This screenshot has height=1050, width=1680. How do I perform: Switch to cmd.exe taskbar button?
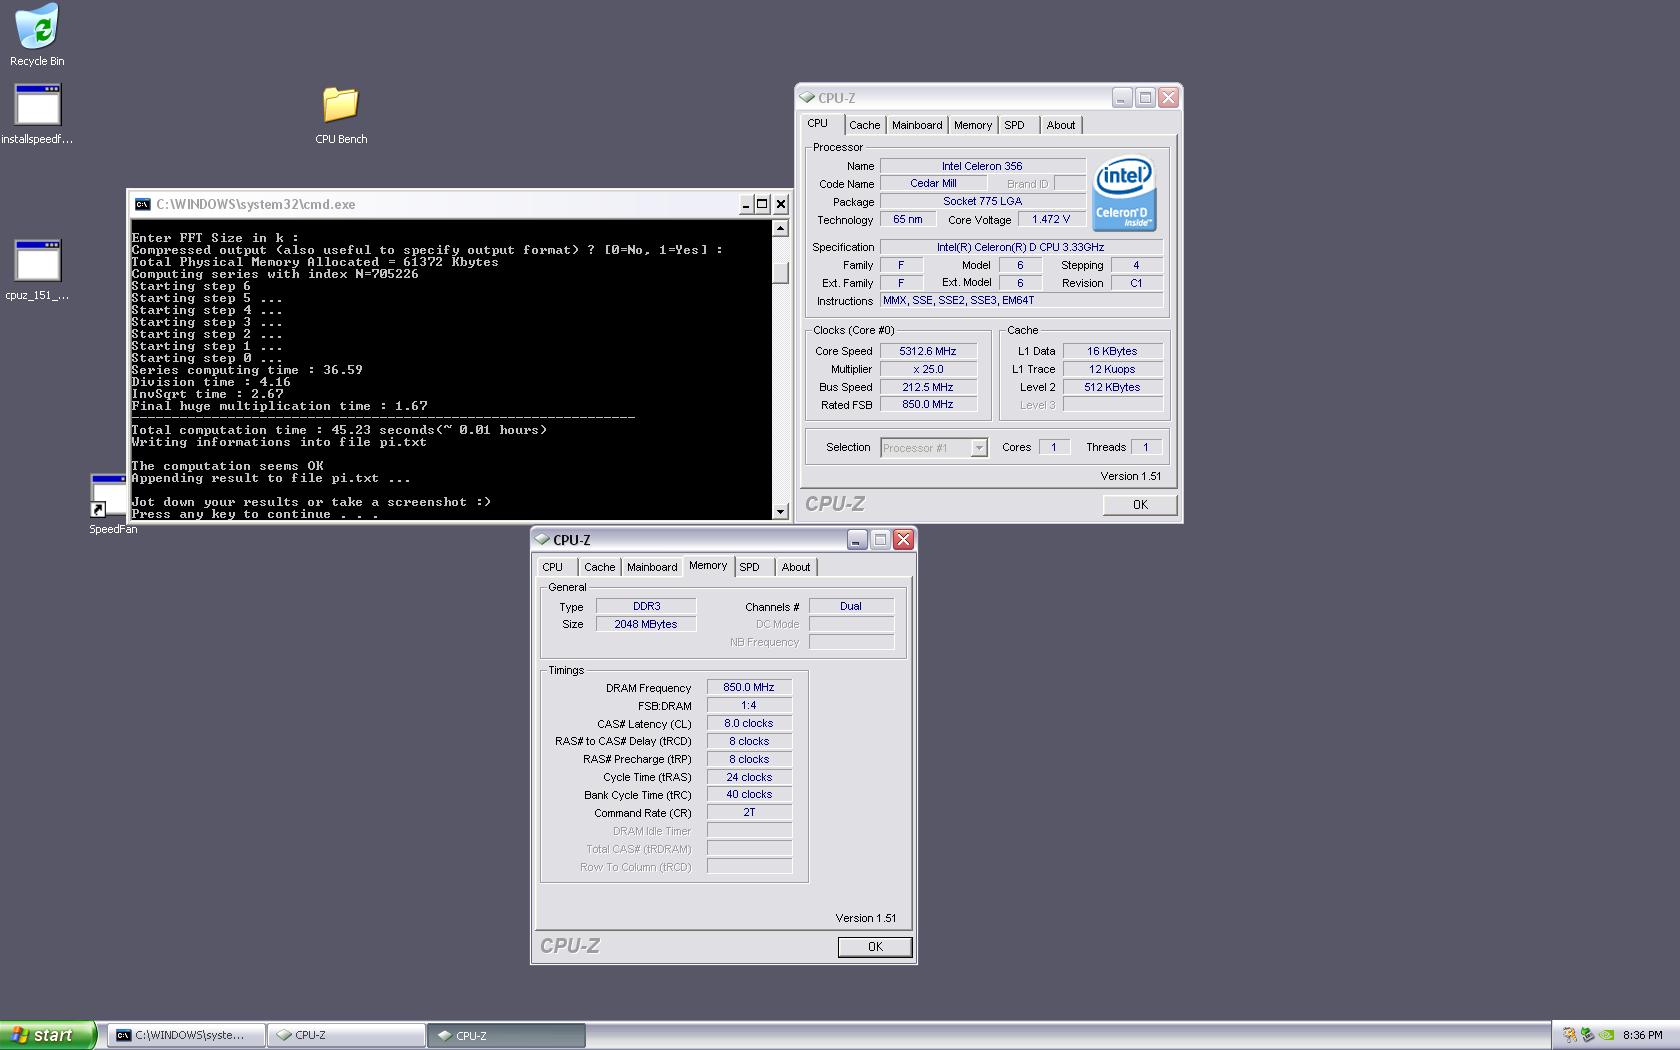click(x=187, y=1035)
